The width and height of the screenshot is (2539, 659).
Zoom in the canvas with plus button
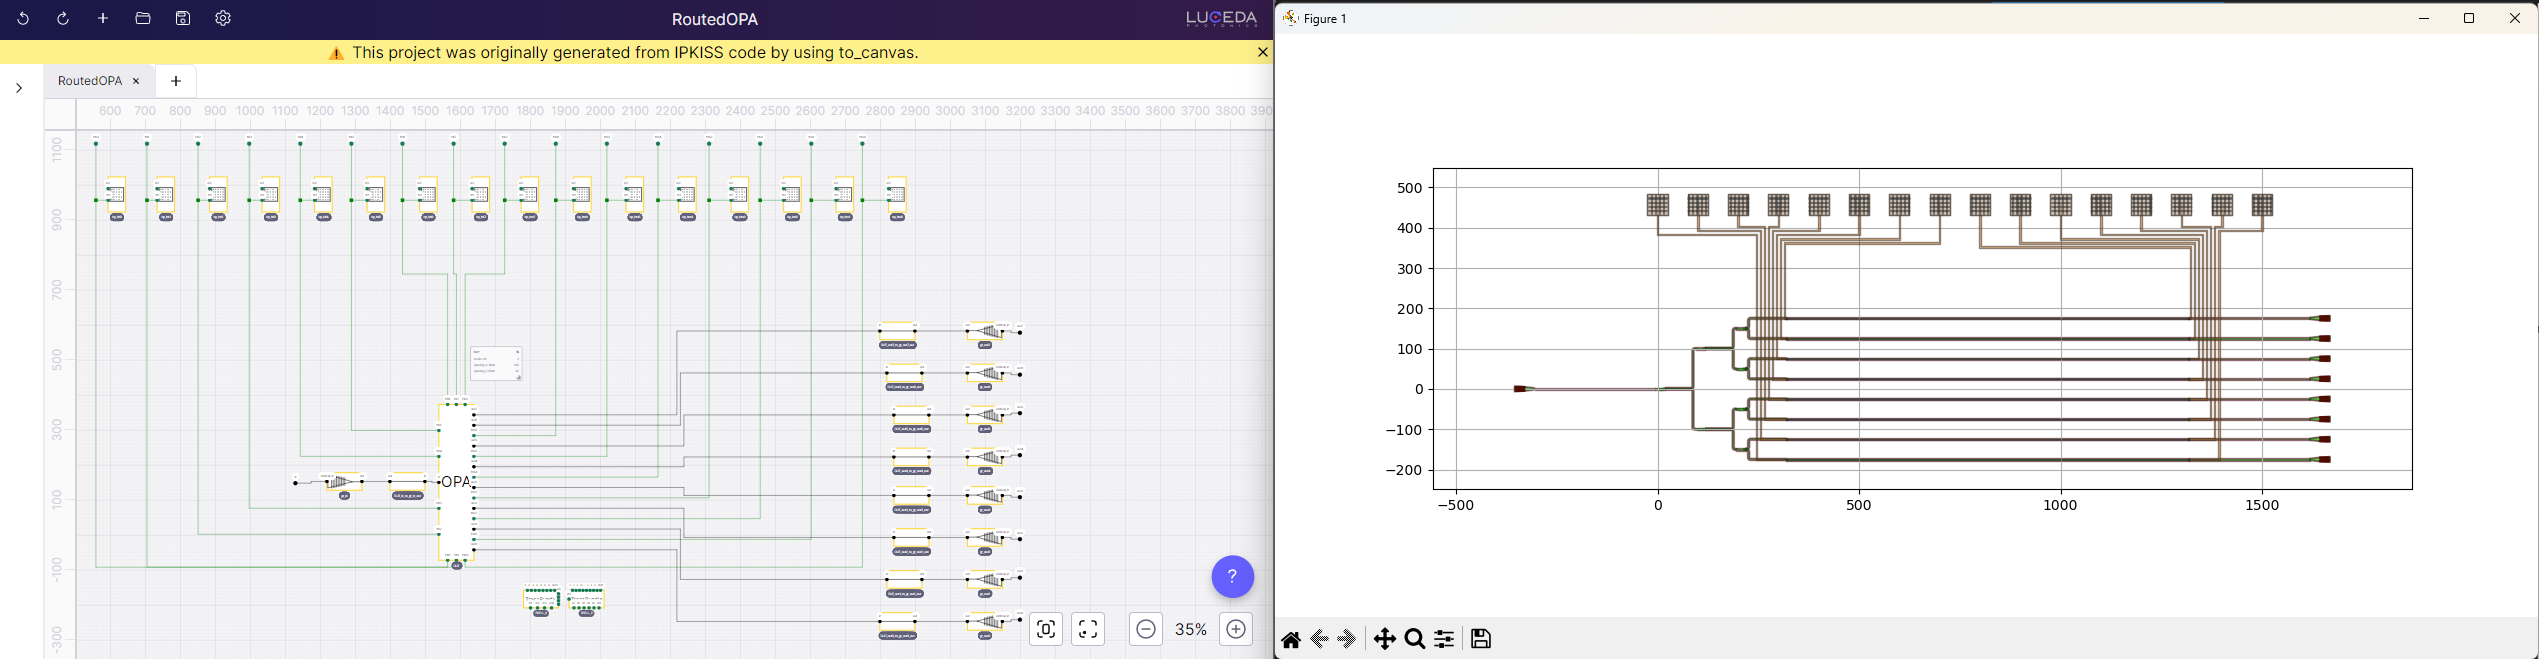(1236, 629)
